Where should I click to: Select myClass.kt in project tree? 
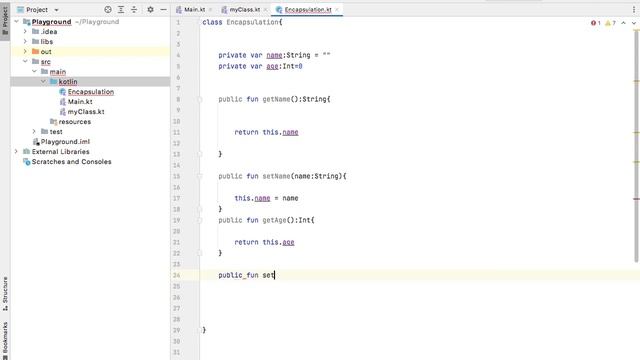pos(86,111)
